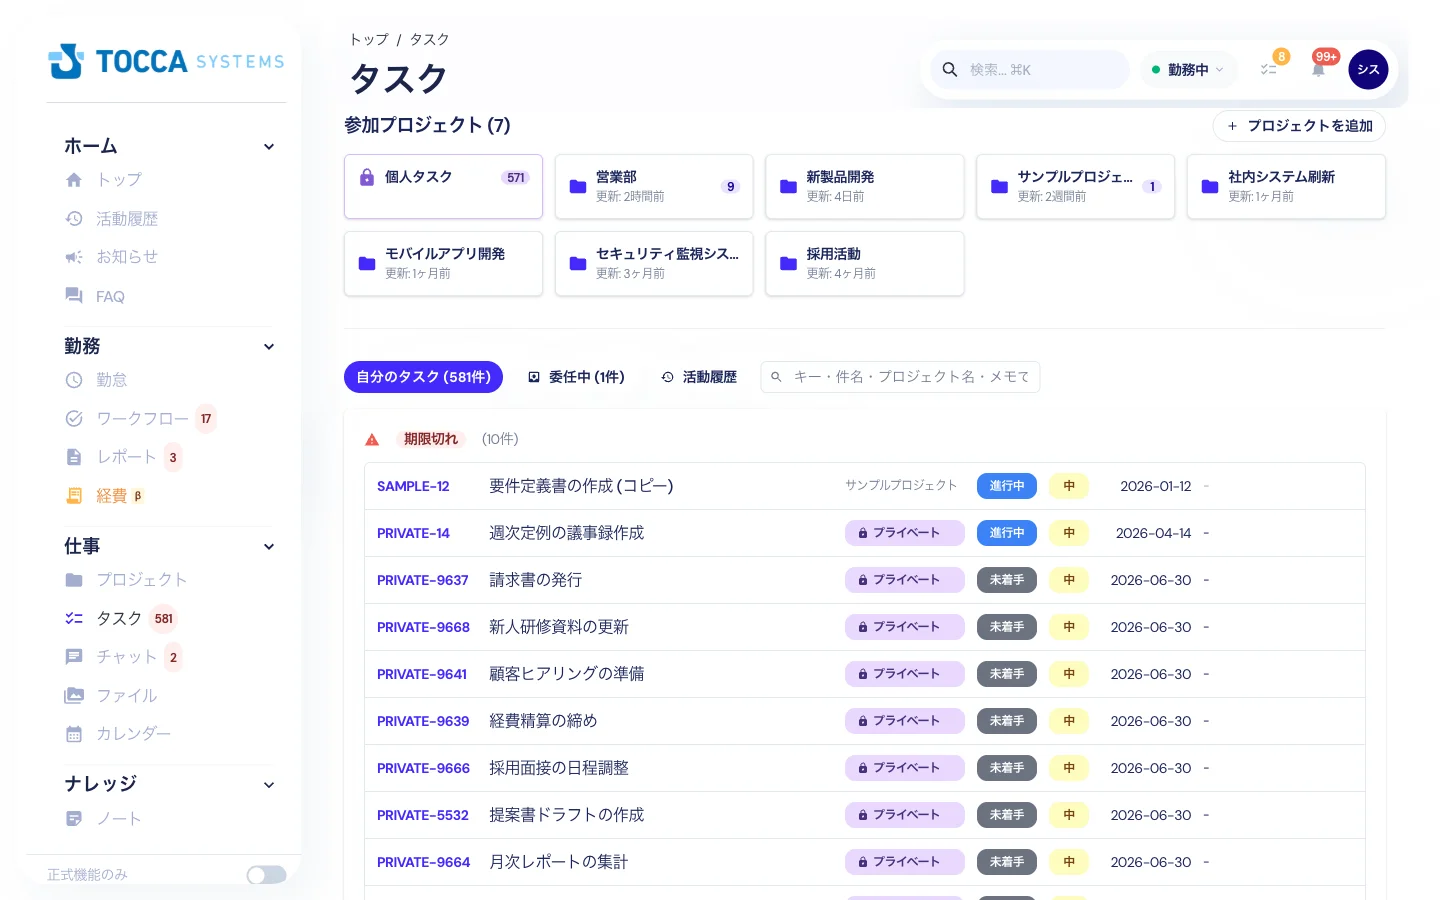Click the 未着手 badge in PRIVATE-9637 row
Image resolution: width=1440 pixels, height=900 pixels.
pyautogui.click(x=1007, y=580)
